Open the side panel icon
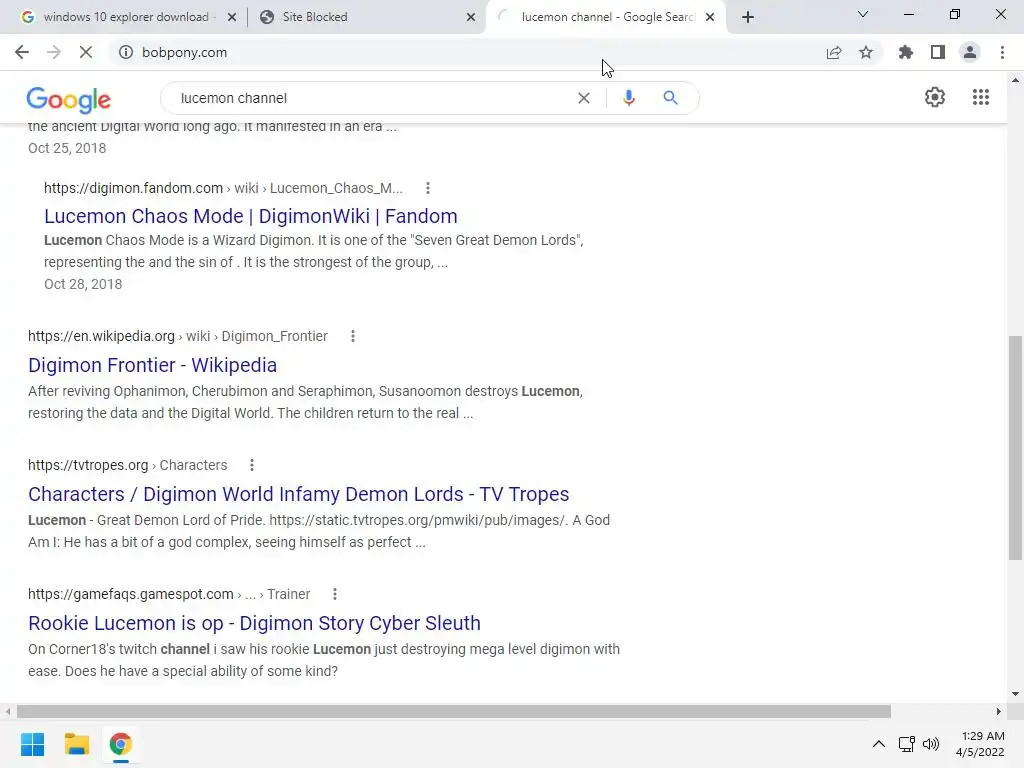Viewport: 1024px width, 768px height. pos(938,52)
